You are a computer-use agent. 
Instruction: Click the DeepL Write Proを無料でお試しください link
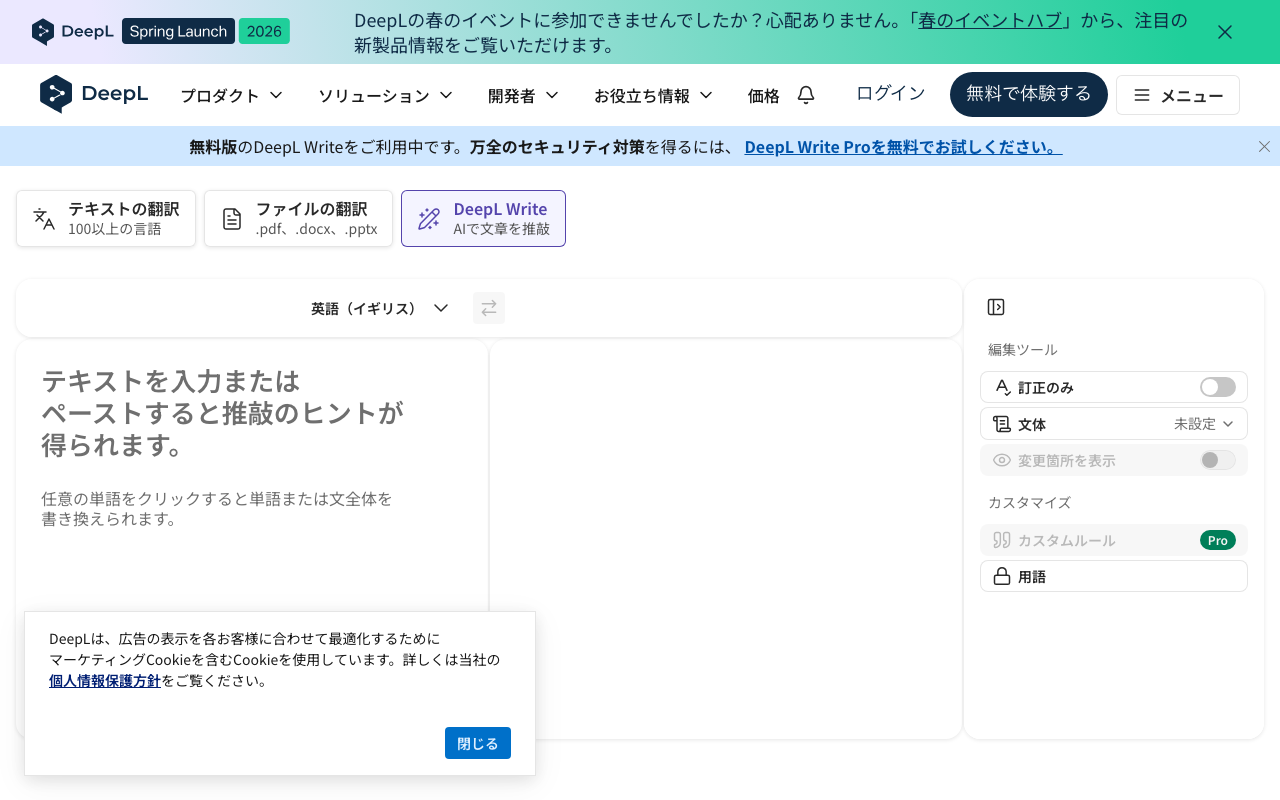(903, 147)
